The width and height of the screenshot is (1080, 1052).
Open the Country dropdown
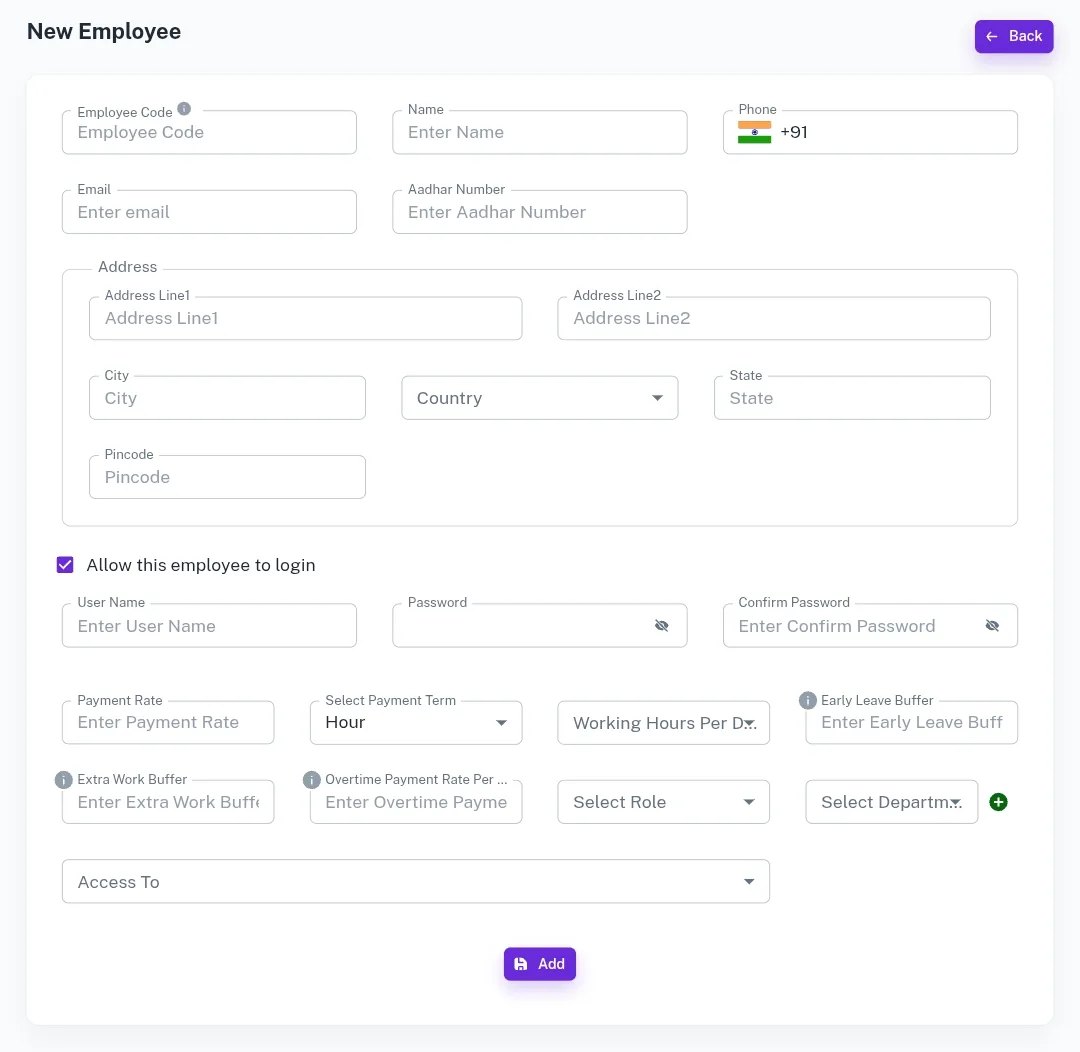tap(539, 398)
